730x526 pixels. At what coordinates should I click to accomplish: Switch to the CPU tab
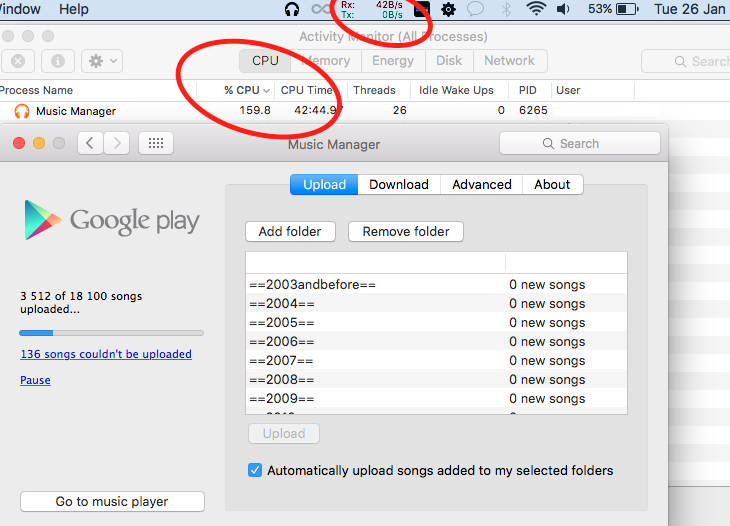click(x=265, y=61)
